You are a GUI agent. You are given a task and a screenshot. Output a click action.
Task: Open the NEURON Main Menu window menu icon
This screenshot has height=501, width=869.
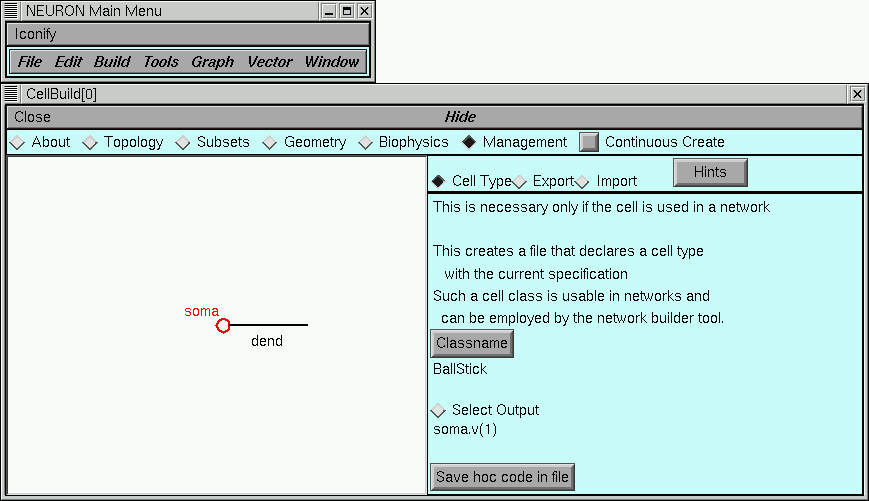[12, 11]
